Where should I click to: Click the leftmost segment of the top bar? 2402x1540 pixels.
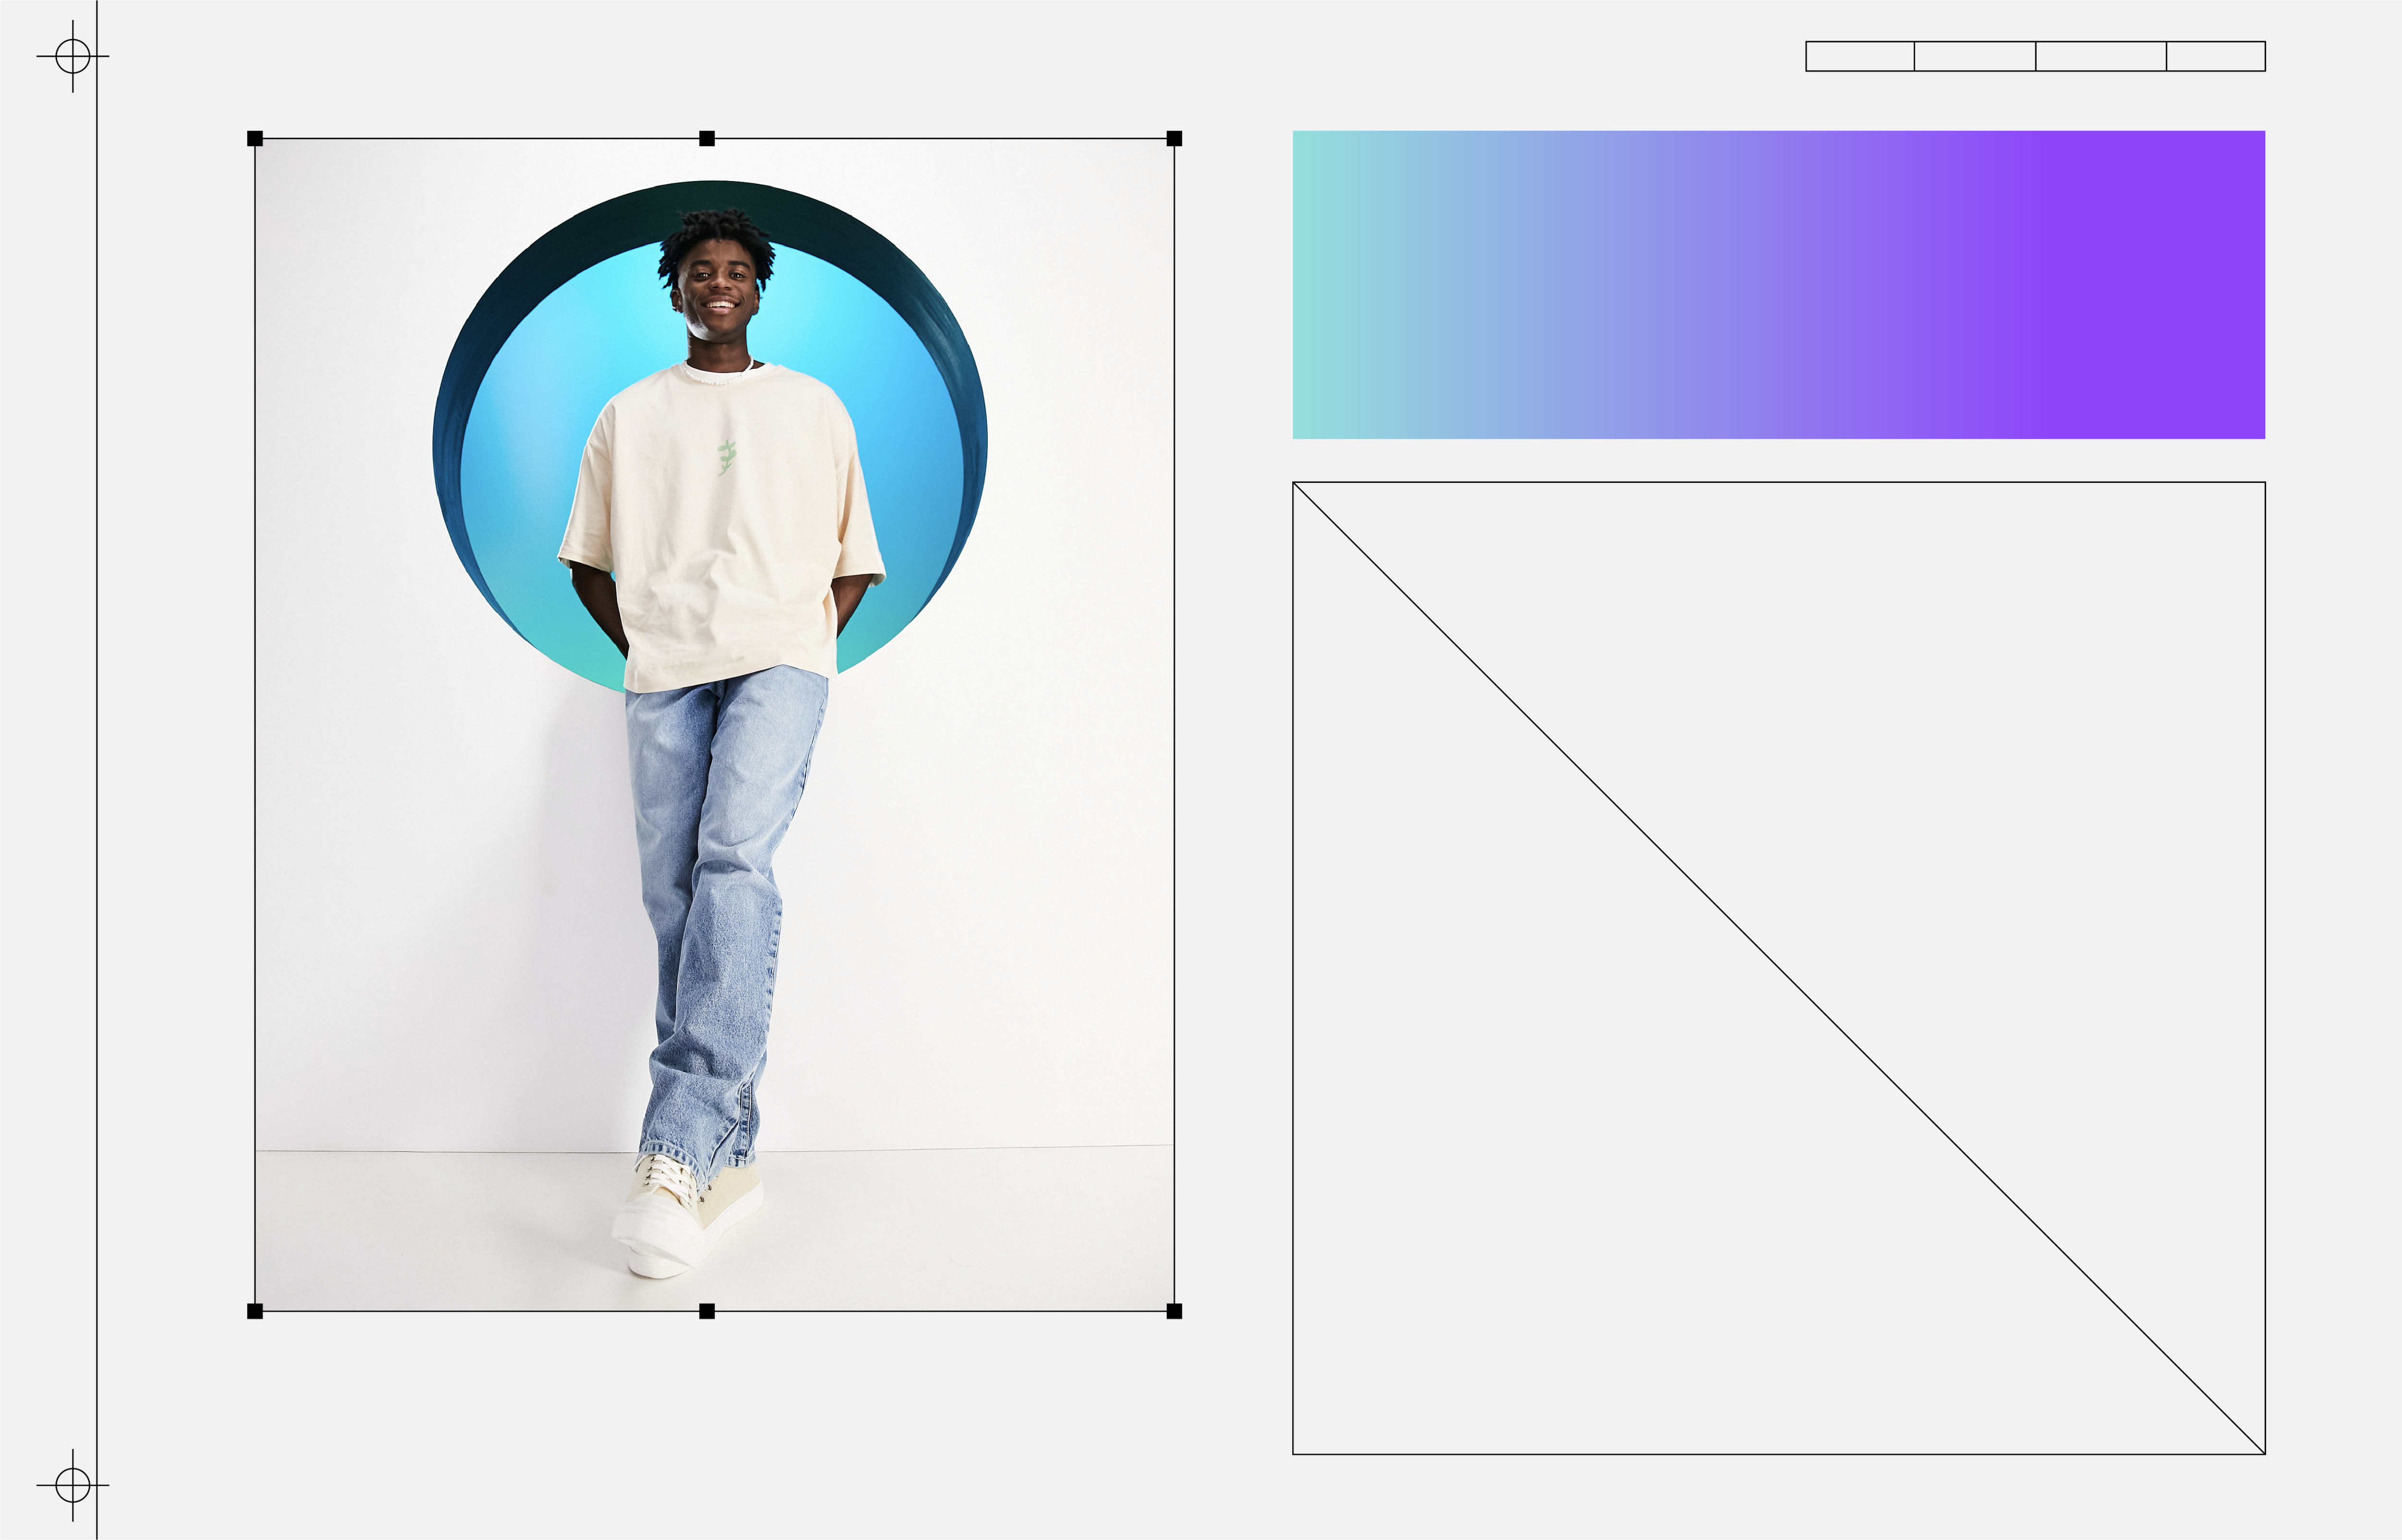[1860, 56]
